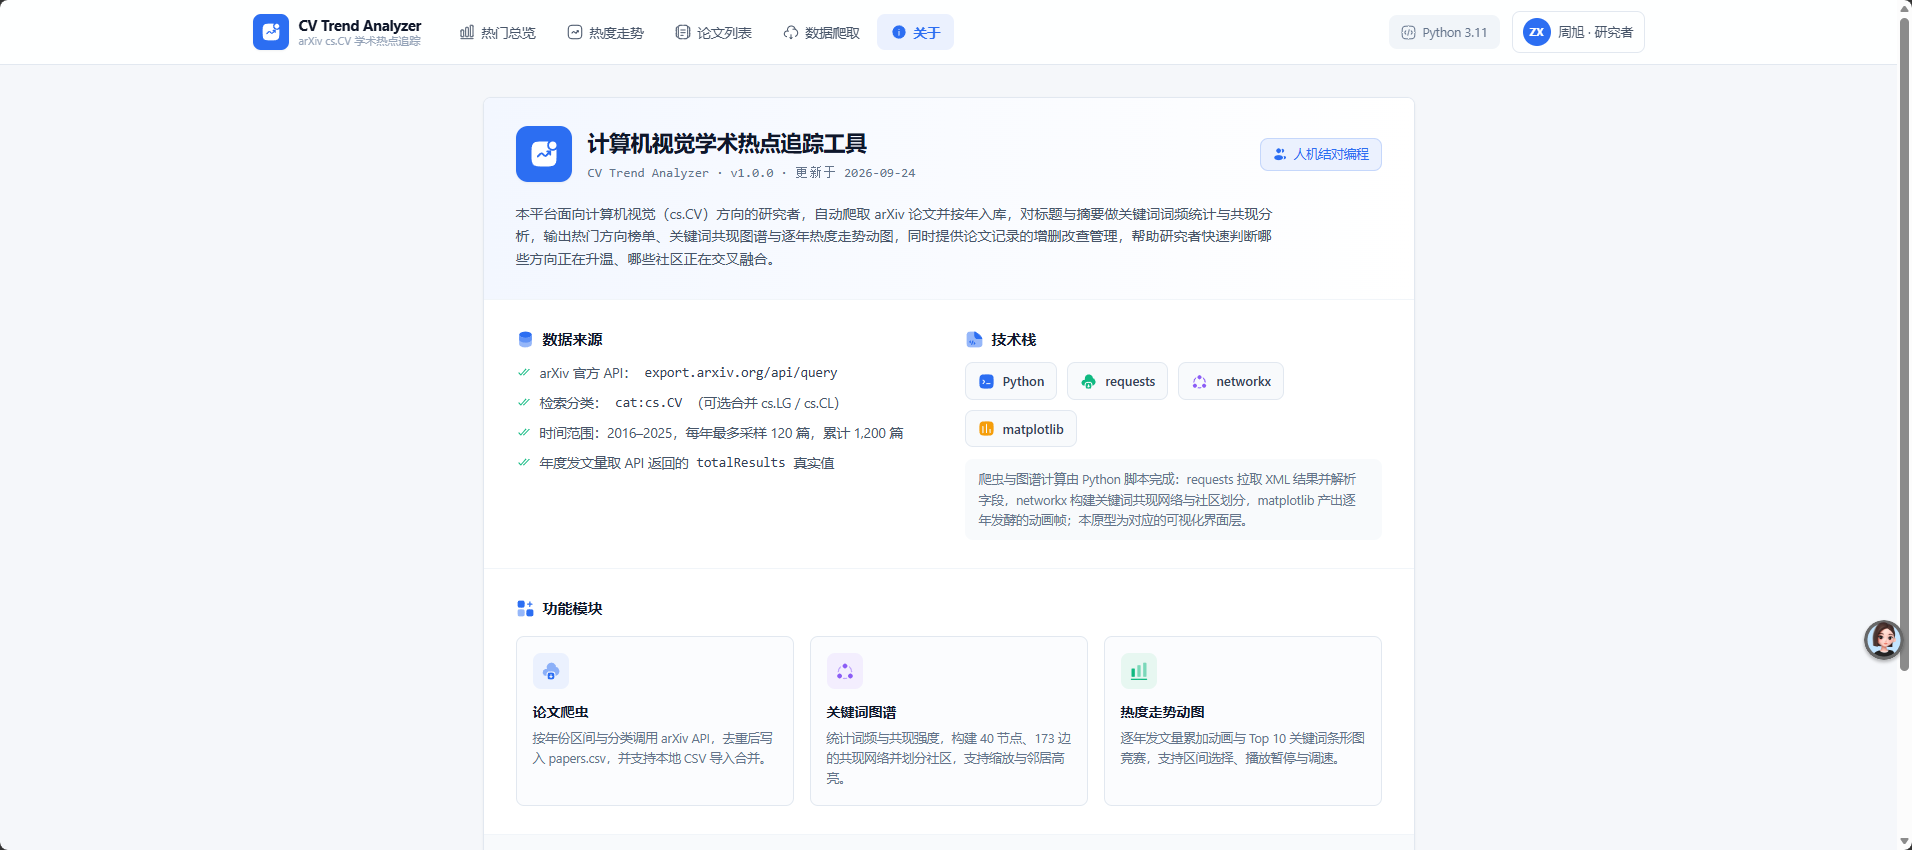Click the version line v1.0.0 更新于 2026-09-24
Screen dimensions: 1912x850
point(751,173)
